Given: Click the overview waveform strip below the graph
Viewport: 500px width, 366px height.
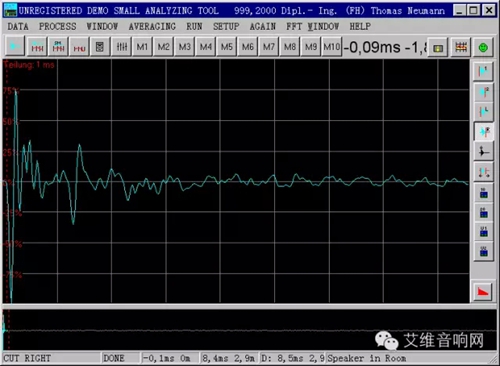Looking at the screenshot, I should (250, 330).
